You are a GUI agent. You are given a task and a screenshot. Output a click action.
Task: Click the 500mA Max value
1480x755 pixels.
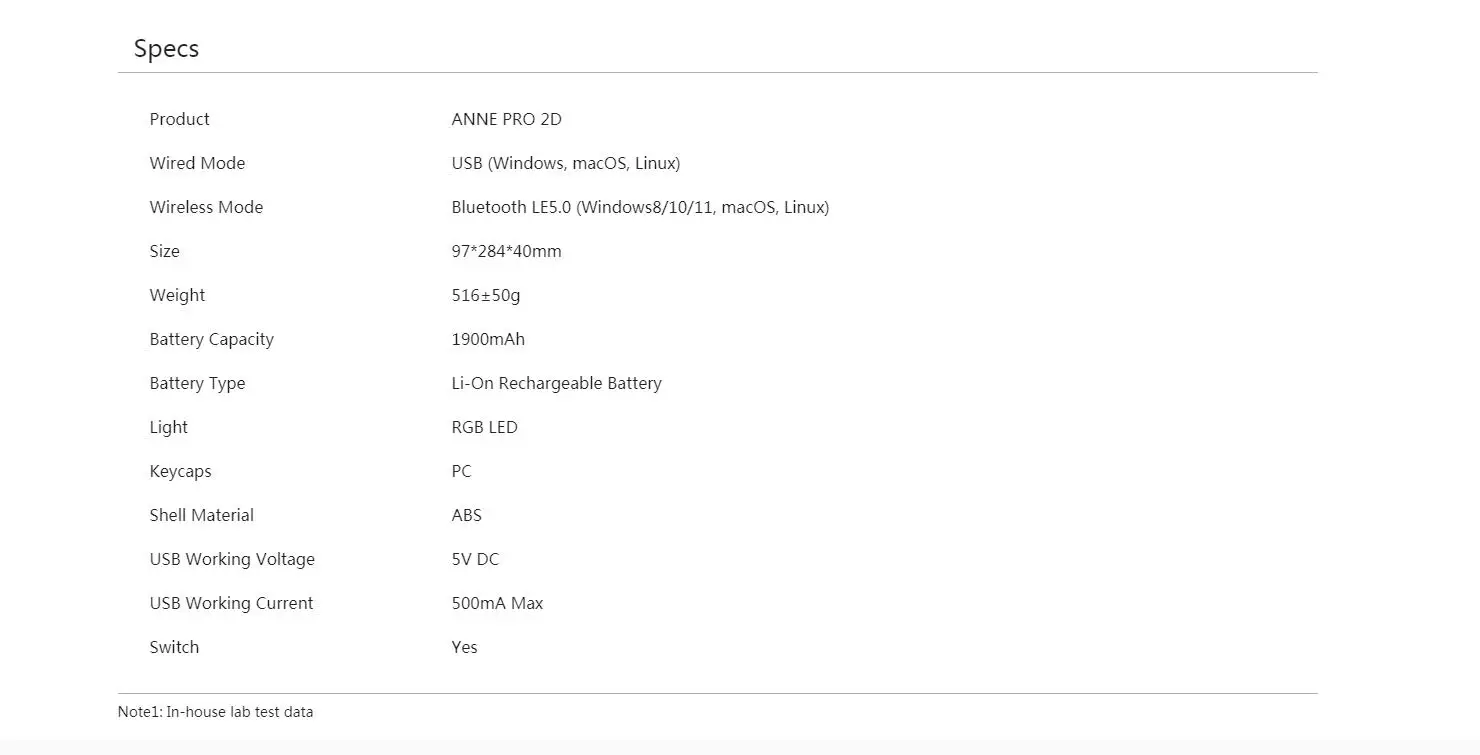pos(497,603)
